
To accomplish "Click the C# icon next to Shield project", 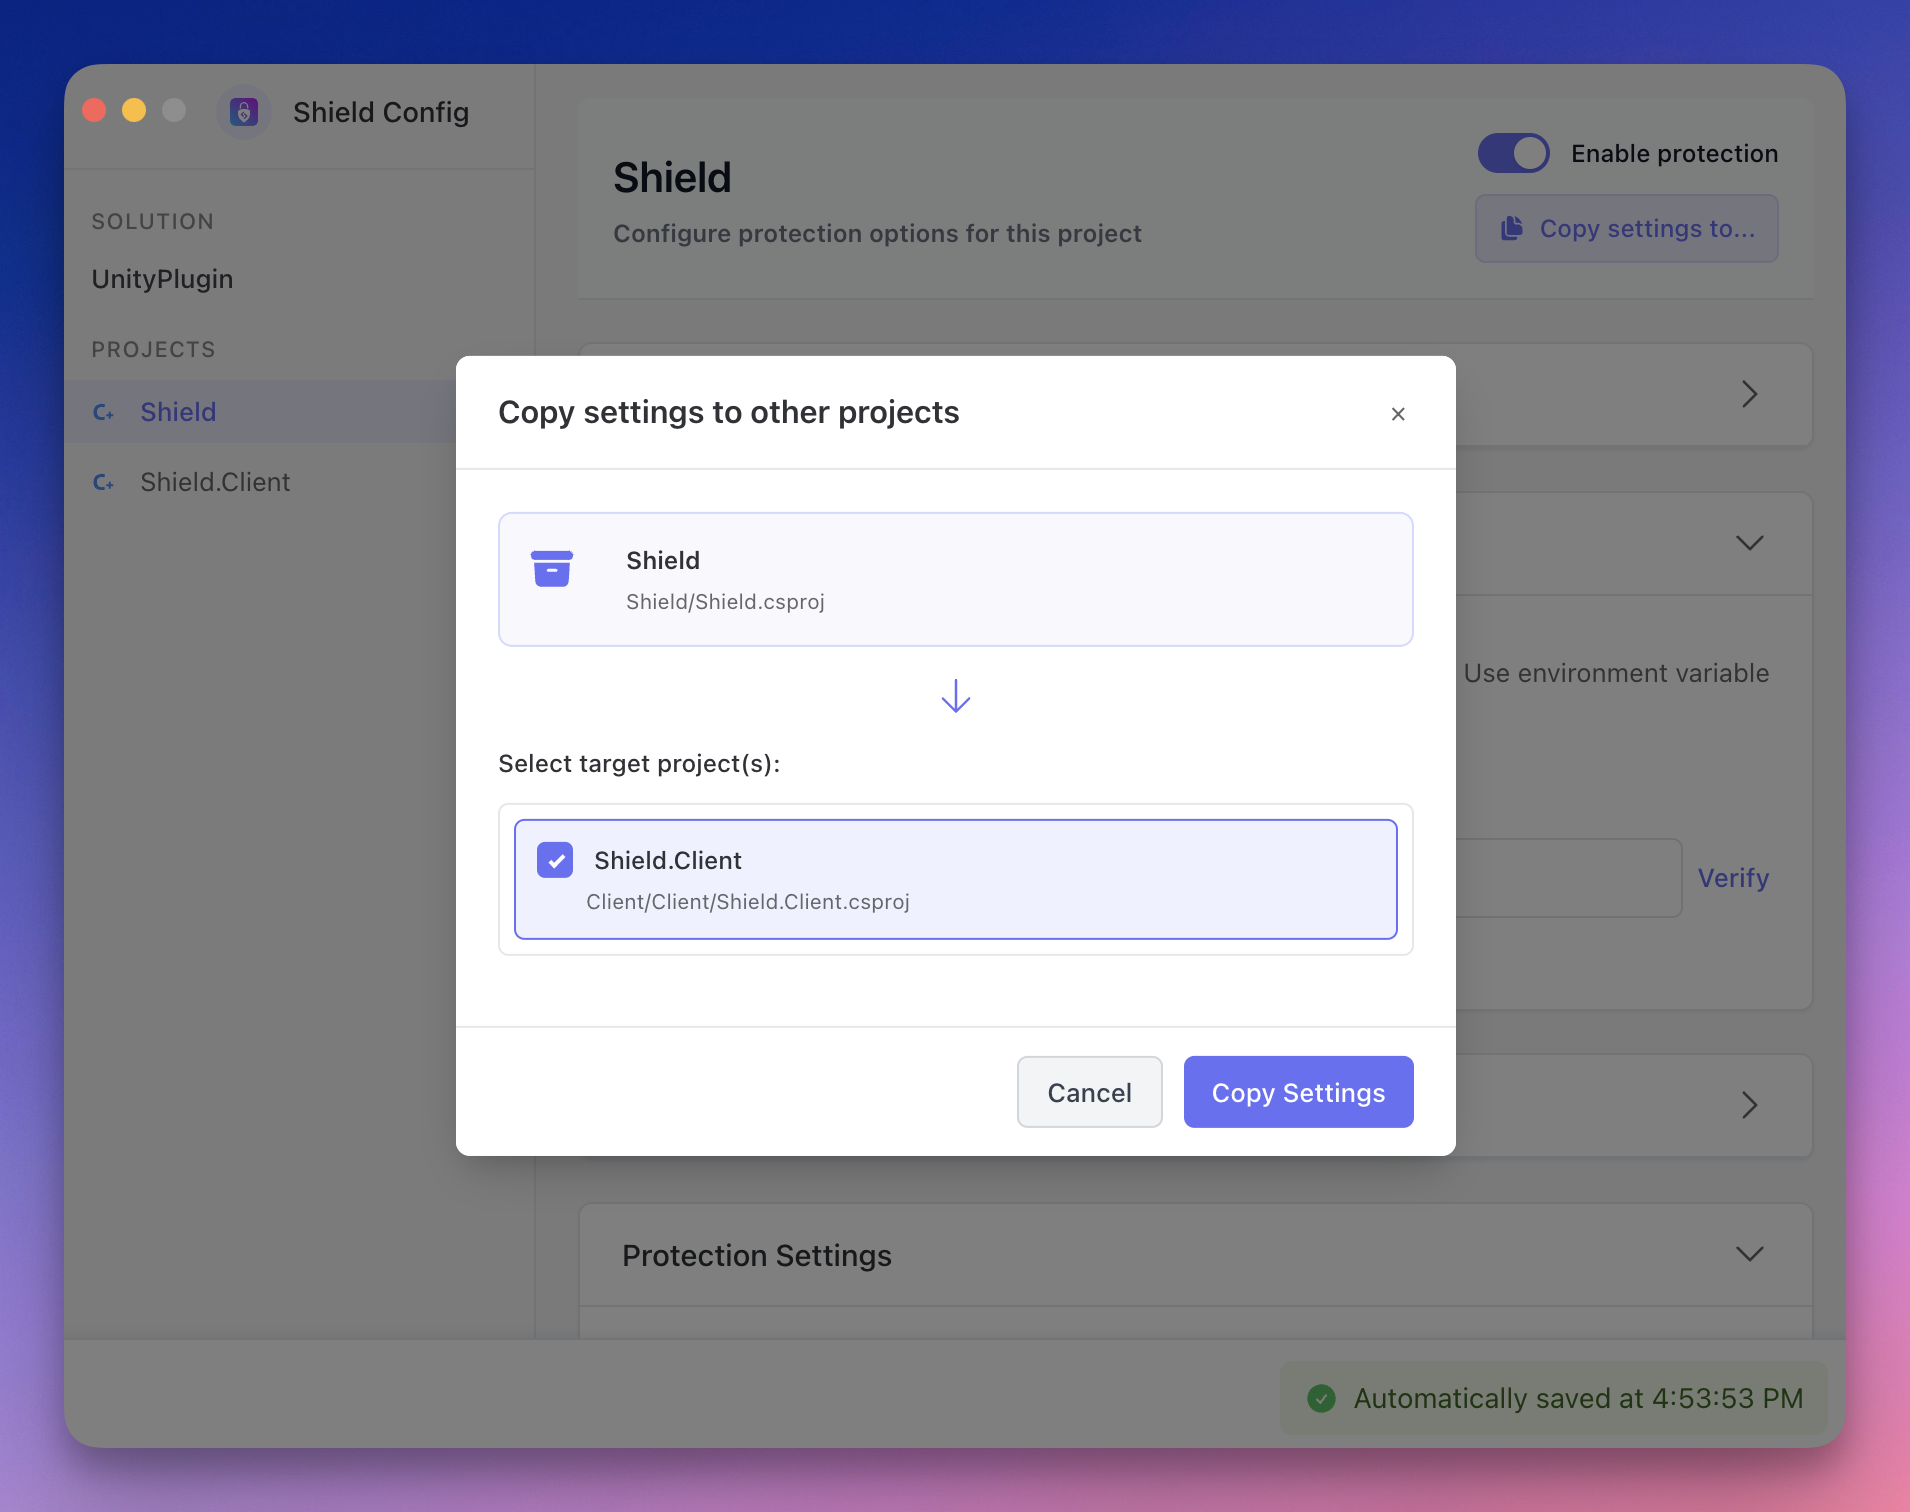I will coord(104,412).
